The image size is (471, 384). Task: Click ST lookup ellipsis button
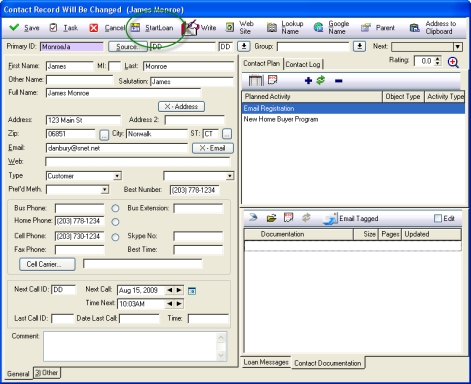(227, 134)
